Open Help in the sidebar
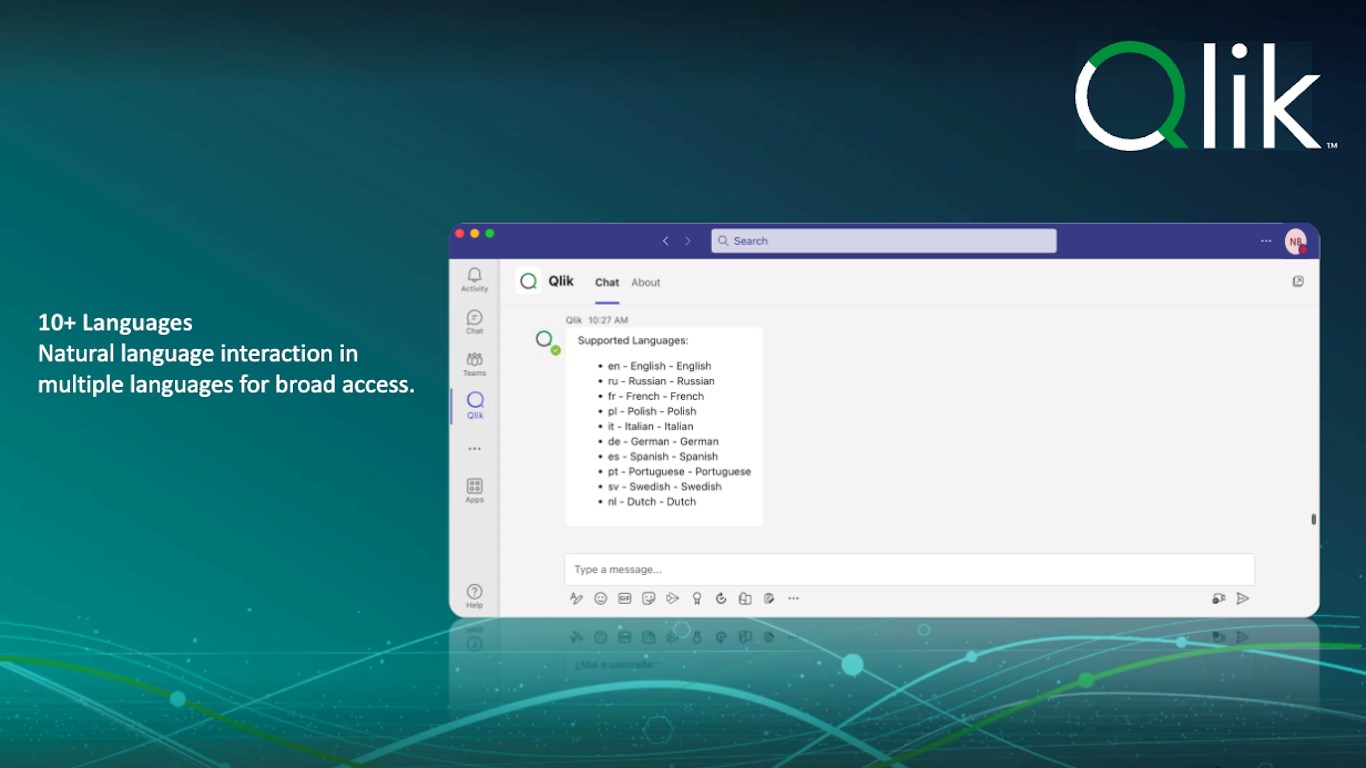The height and width of the screenshot is (768, 1366). [474, 596]
